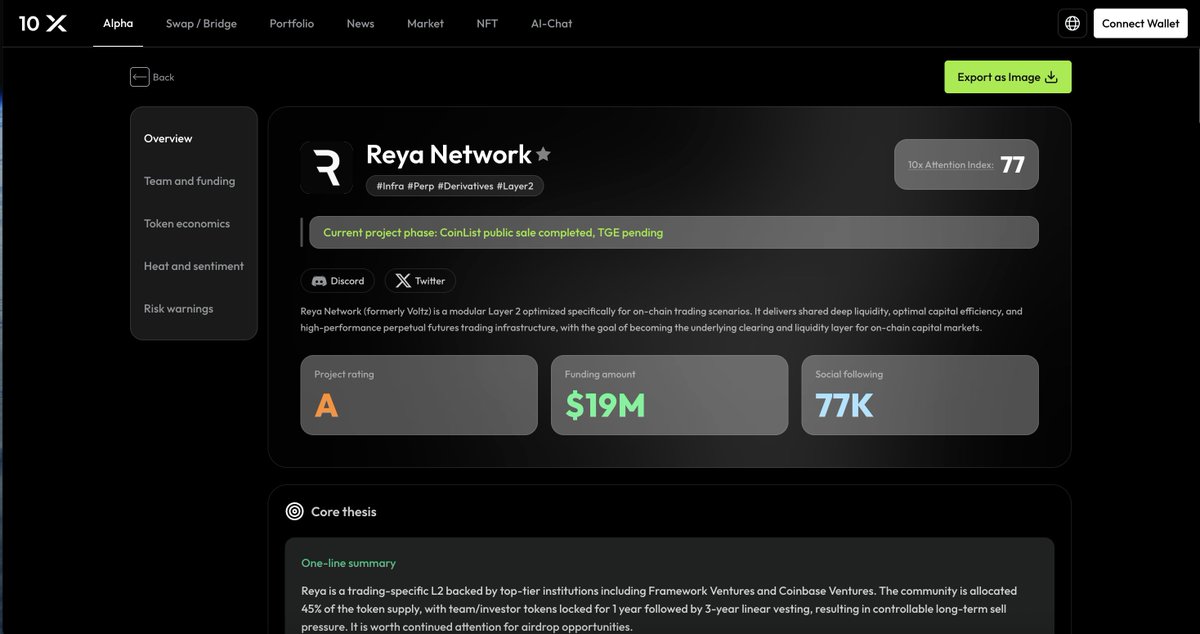The image size is (1200, 634).
Task: Click the Core thesis target icon
Action: [294, 511]
